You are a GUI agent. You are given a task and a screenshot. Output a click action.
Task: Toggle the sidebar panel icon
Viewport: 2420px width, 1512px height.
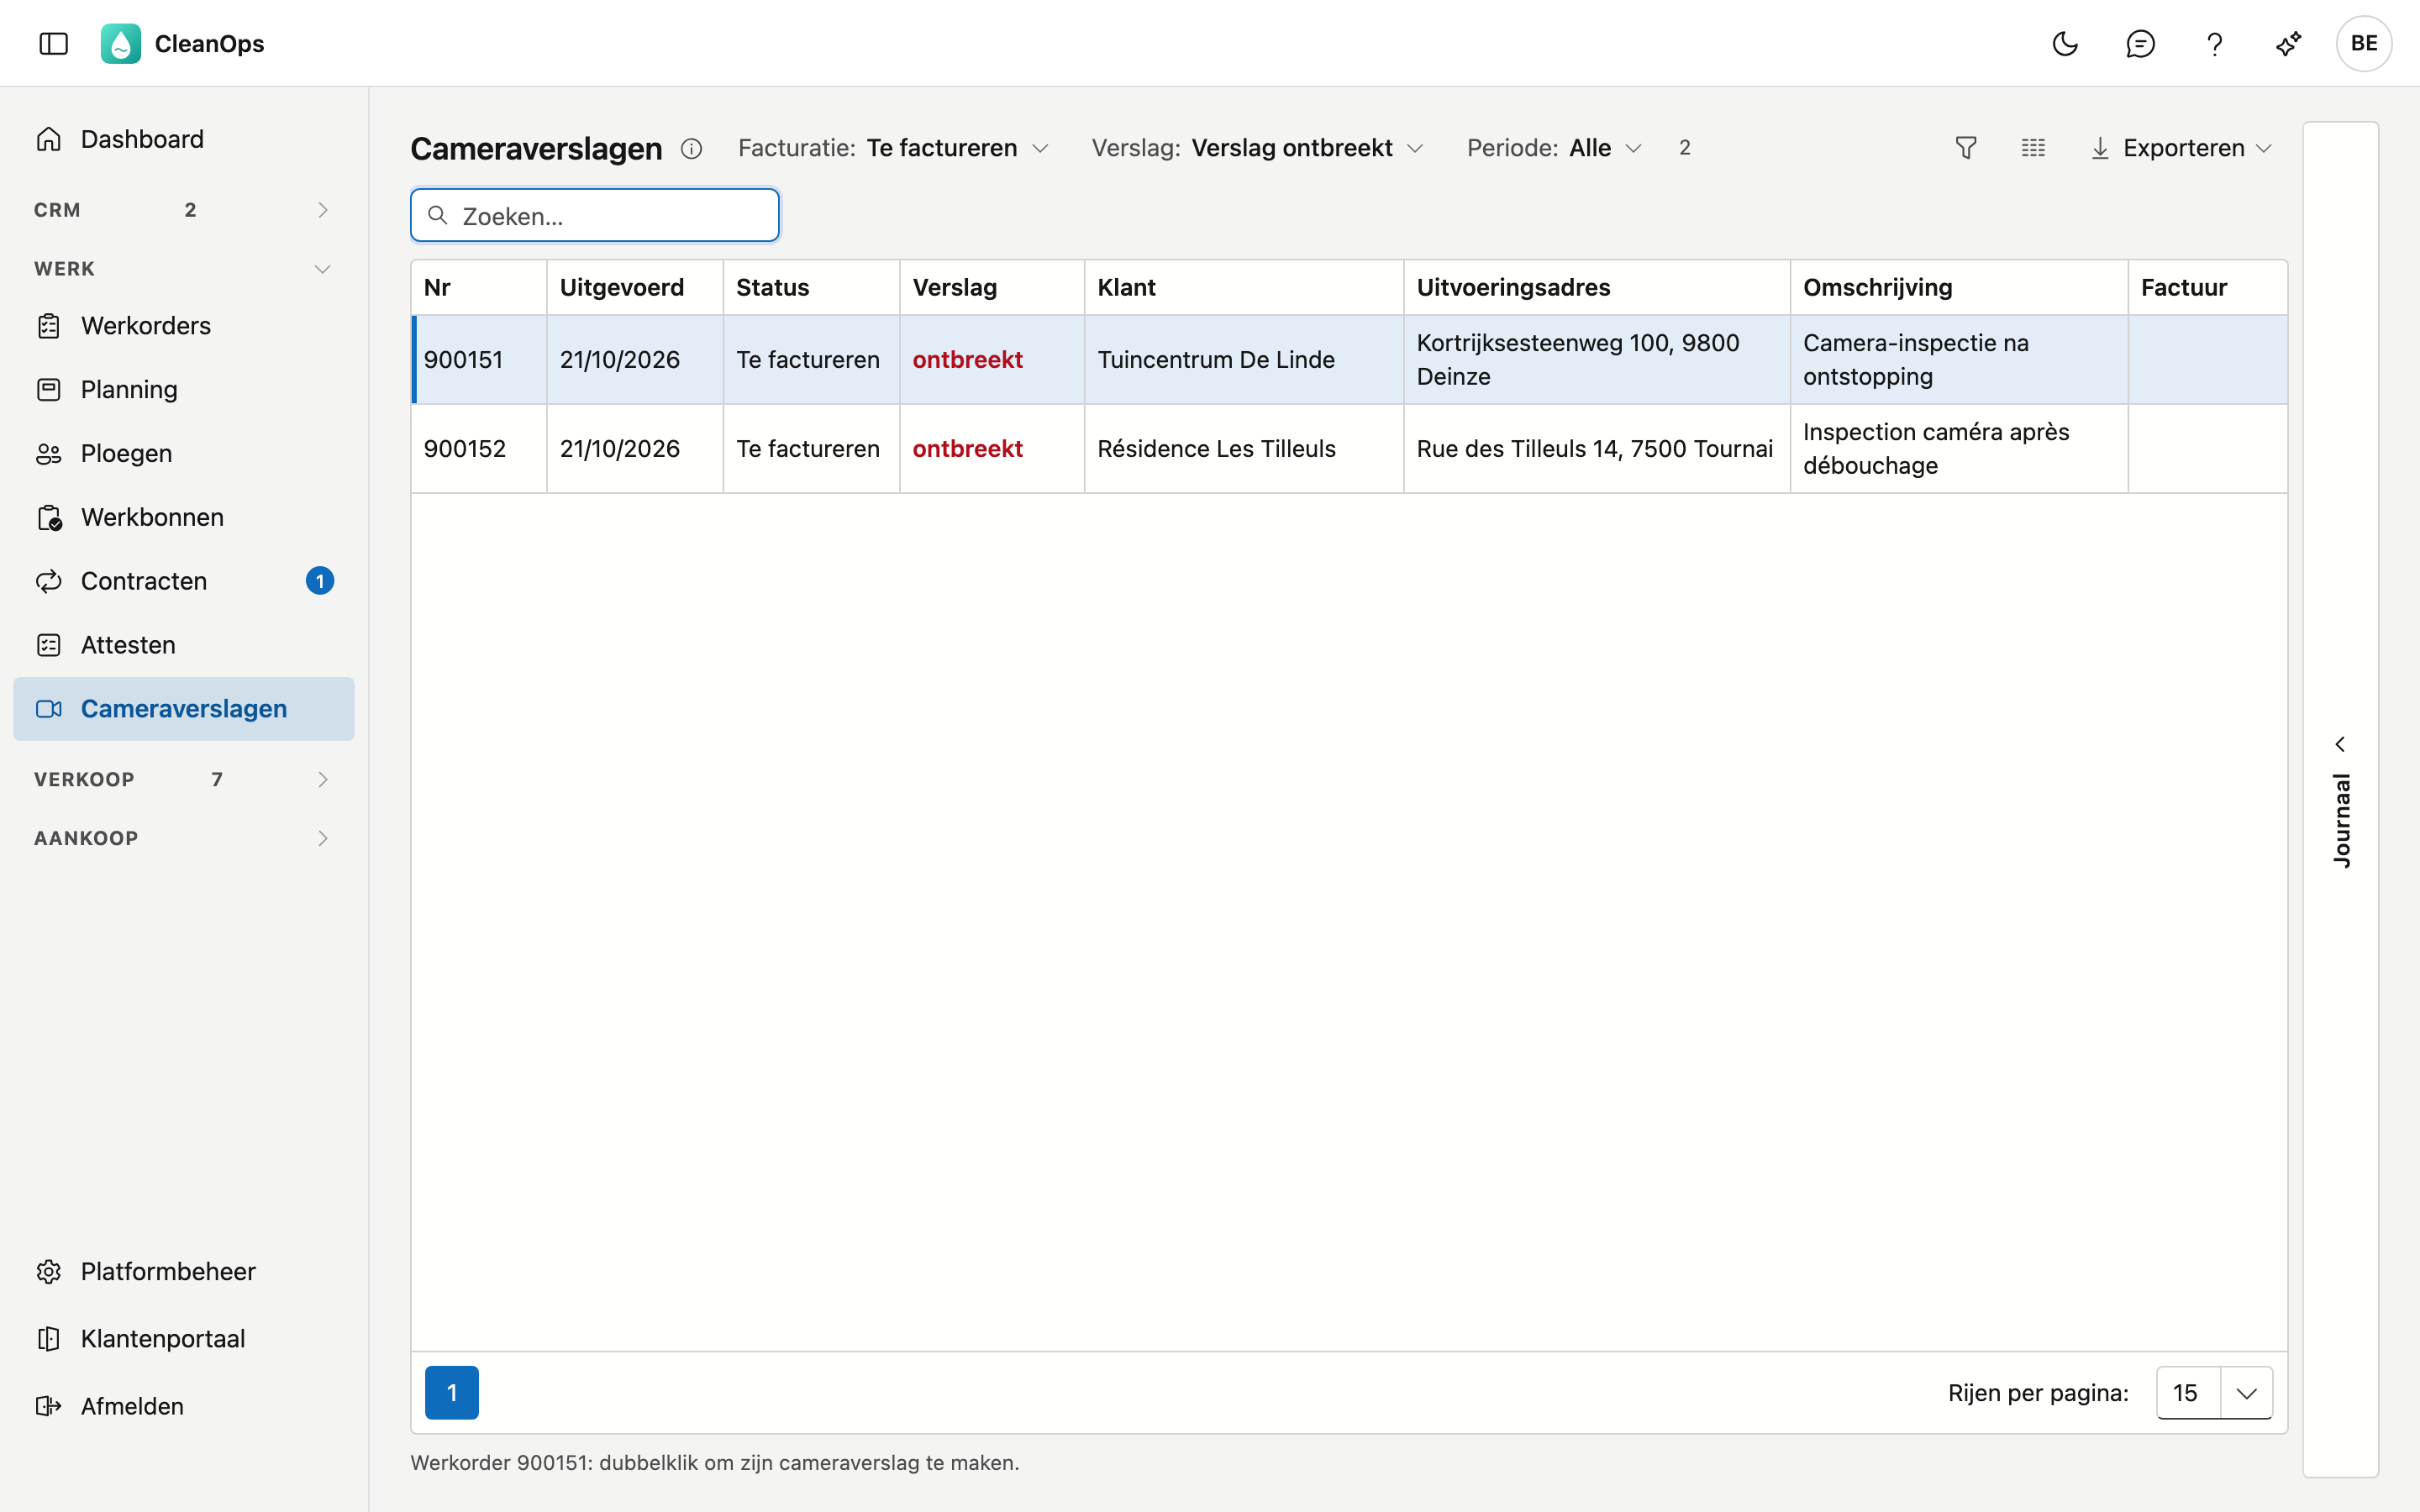(53, 43)
